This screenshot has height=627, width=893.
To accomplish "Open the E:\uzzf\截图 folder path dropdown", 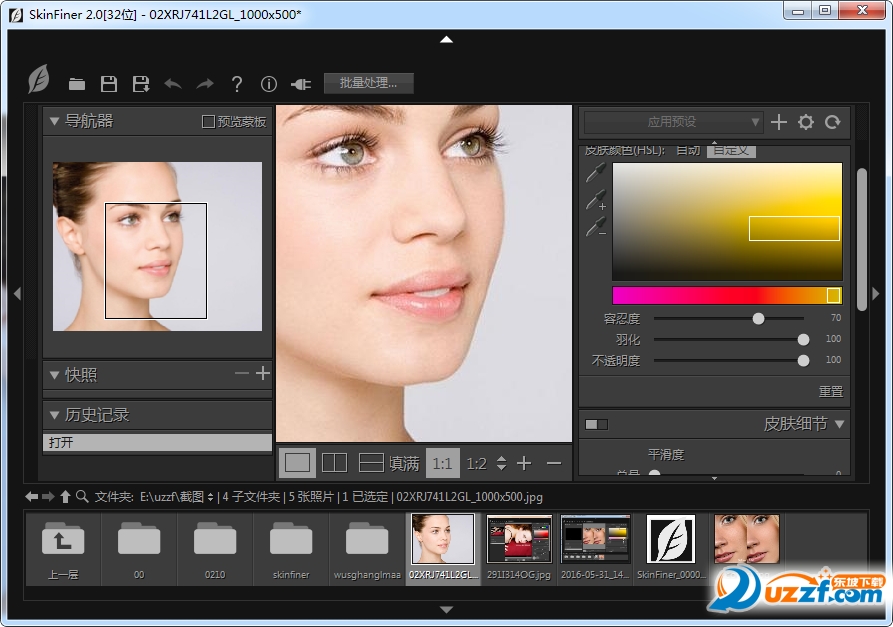I will 177,497.
